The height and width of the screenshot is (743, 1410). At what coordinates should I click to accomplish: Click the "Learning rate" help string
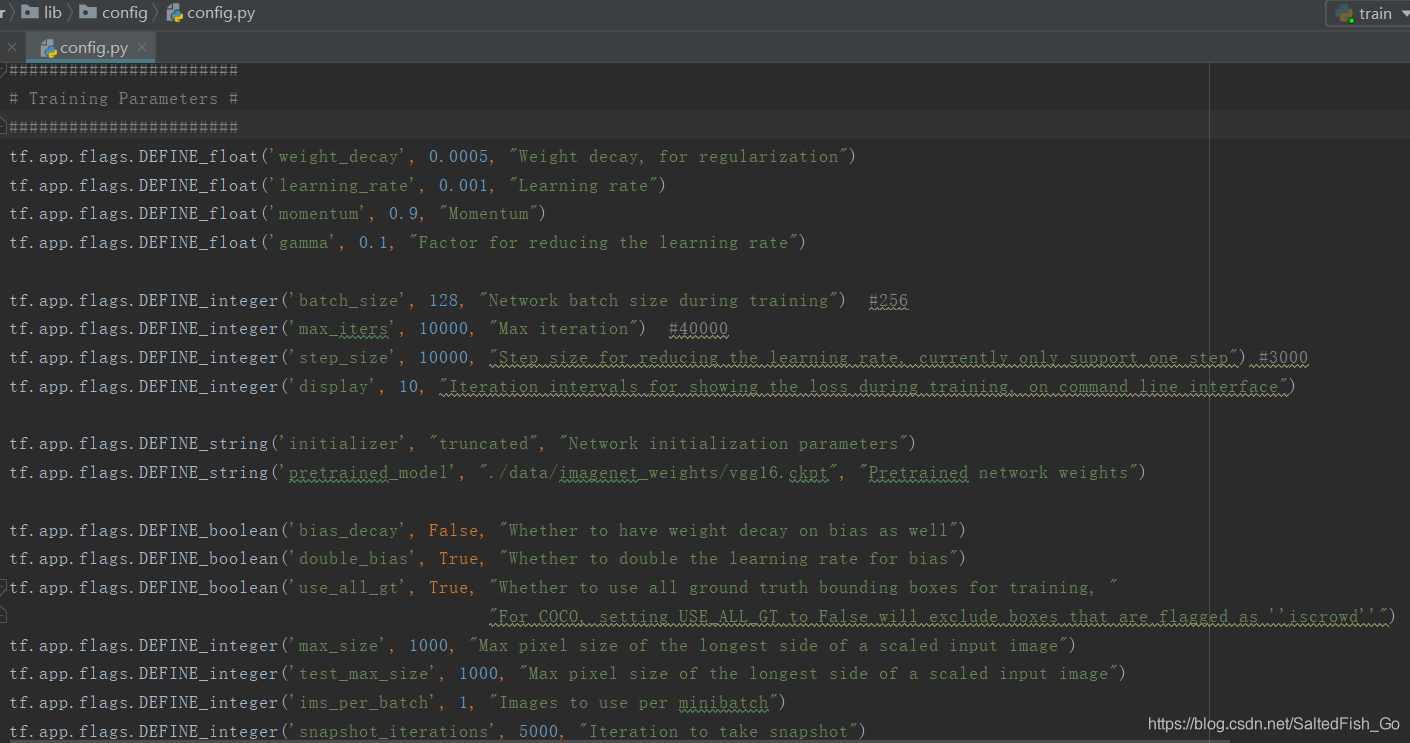[x=584, y=185]
